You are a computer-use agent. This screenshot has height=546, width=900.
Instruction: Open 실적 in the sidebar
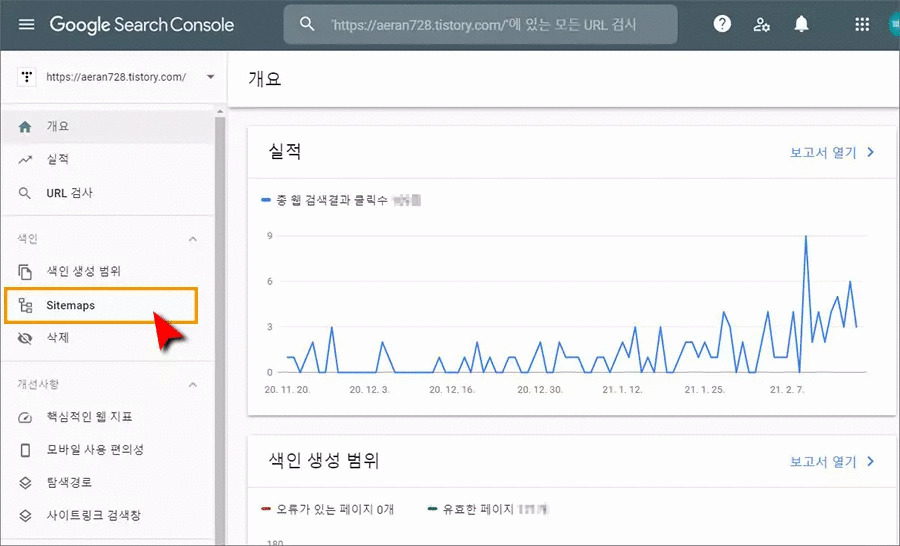tap(107, 160)
